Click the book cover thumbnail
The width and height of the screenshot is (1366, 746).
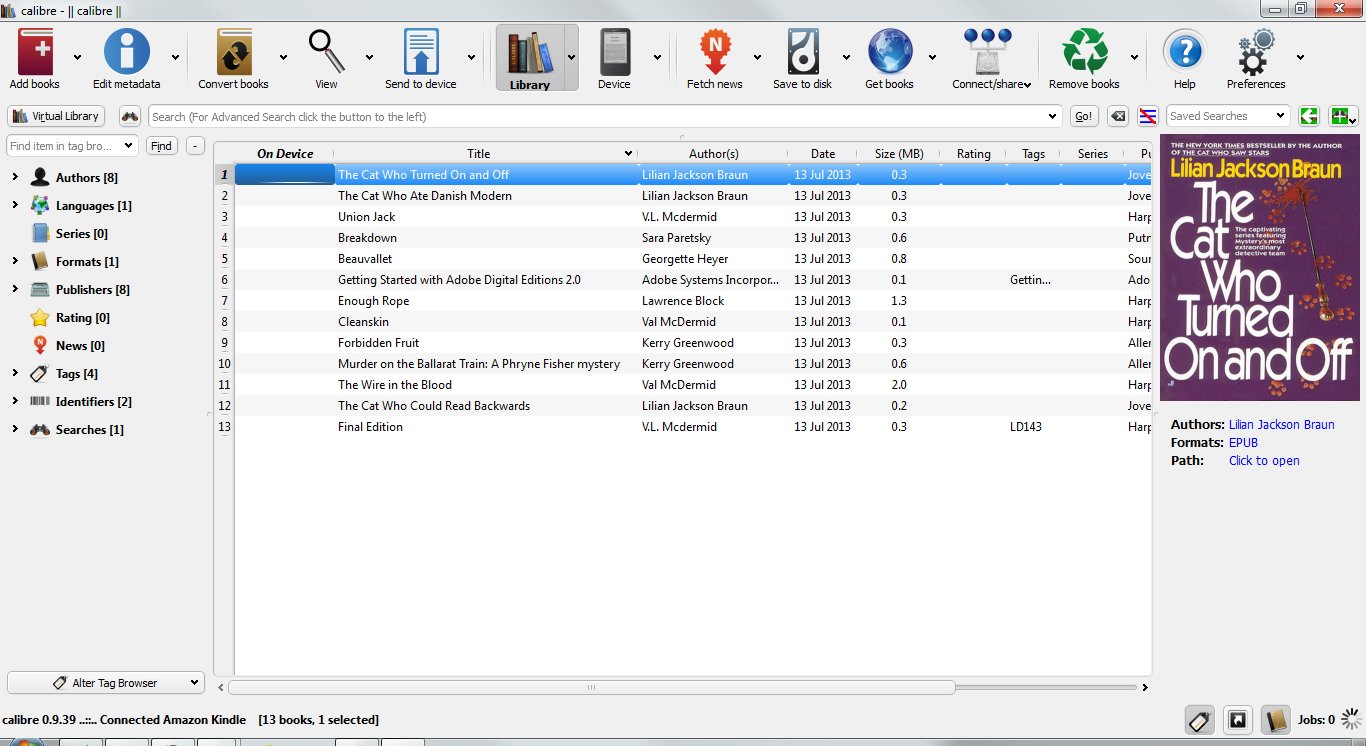(x=1260, y=269)
